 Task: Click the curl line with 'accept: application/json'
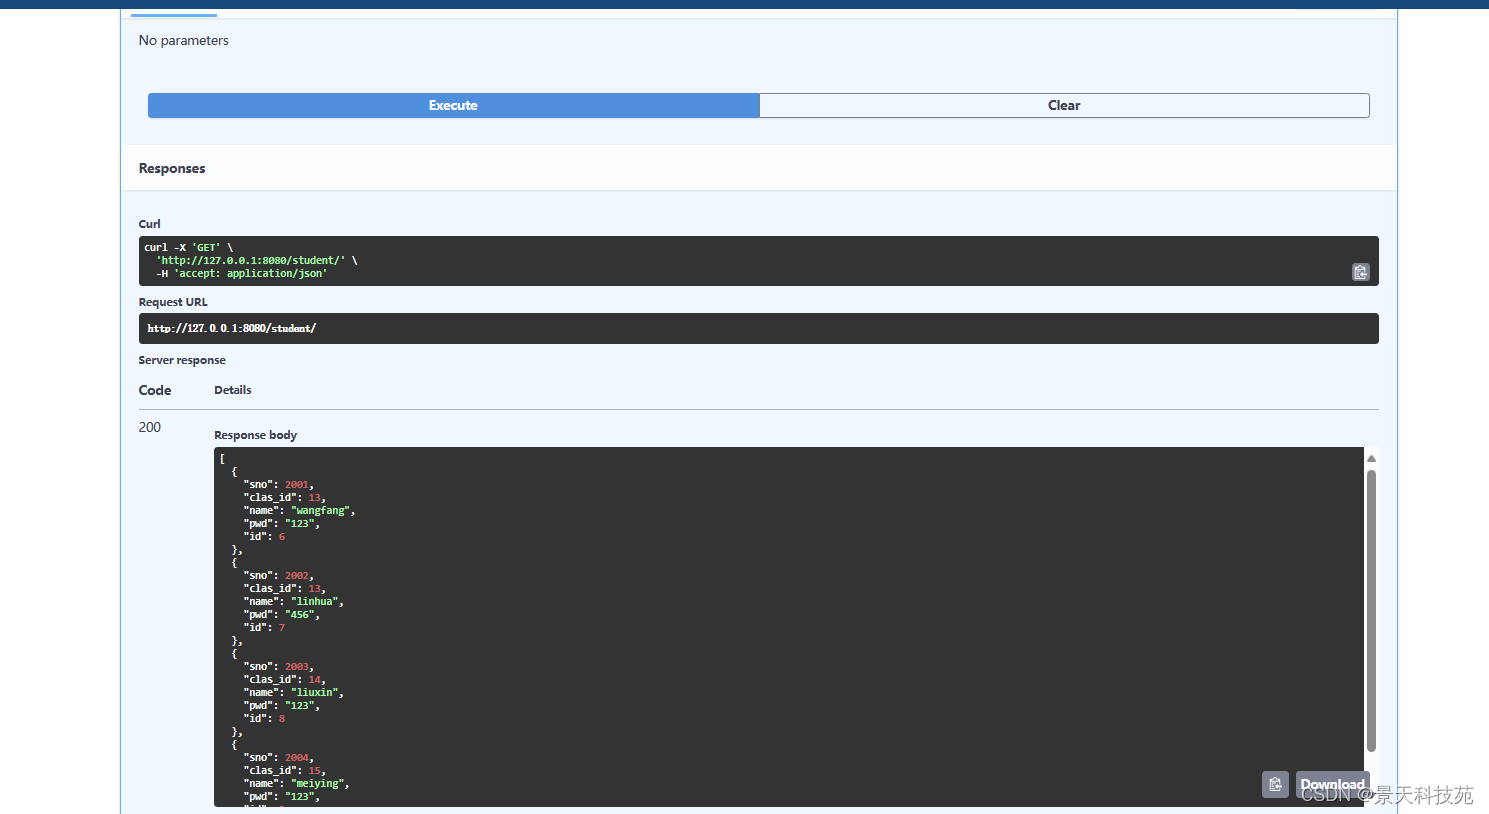tap(241, 273)
